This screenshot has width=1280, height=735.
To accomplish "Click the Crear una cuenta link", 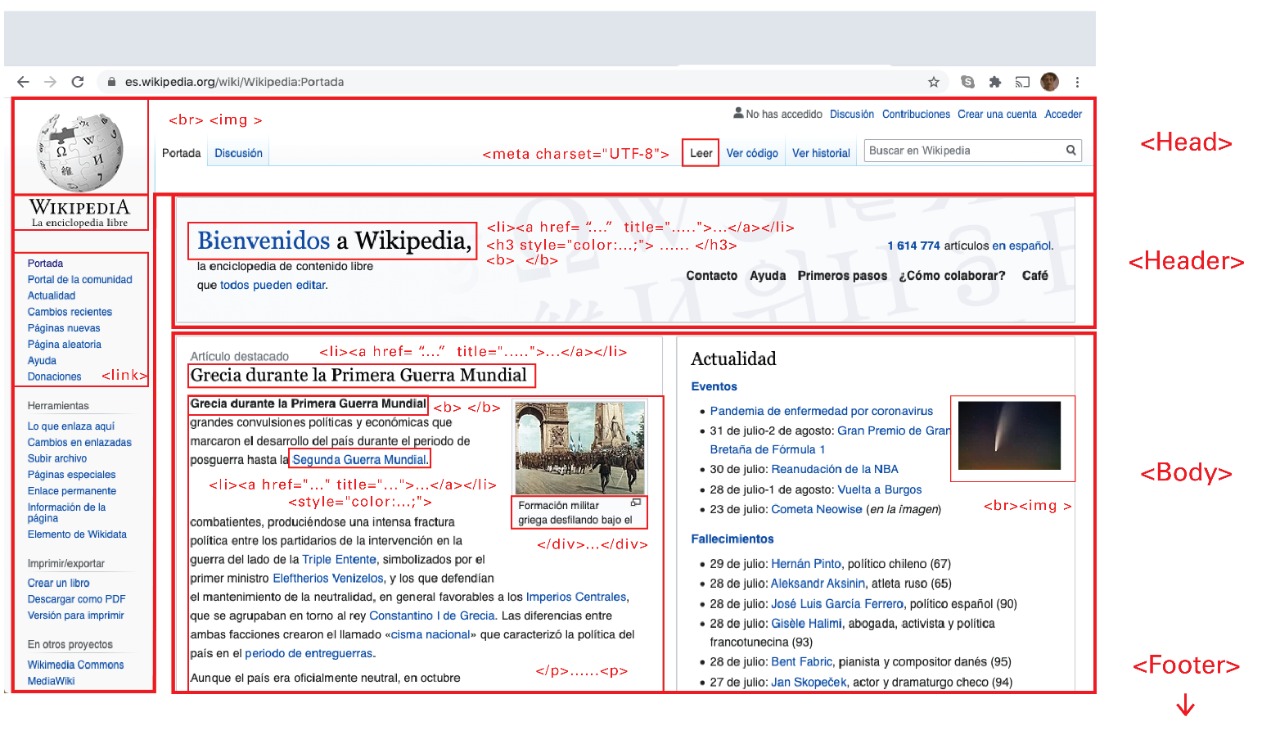I will (x=996, y=114).
